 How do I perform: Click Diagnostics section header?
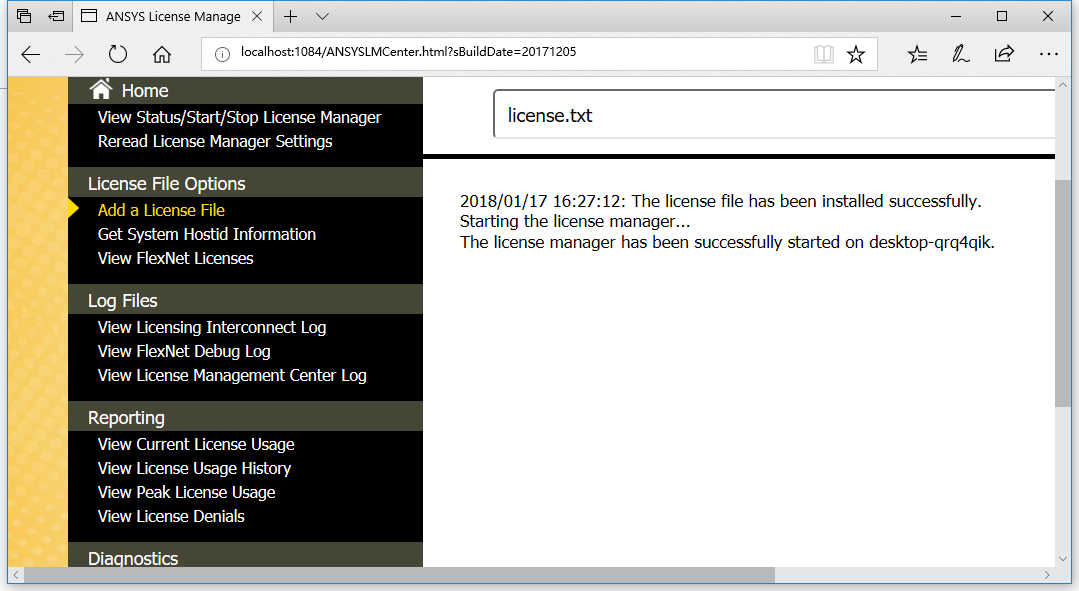pos(245,556)
